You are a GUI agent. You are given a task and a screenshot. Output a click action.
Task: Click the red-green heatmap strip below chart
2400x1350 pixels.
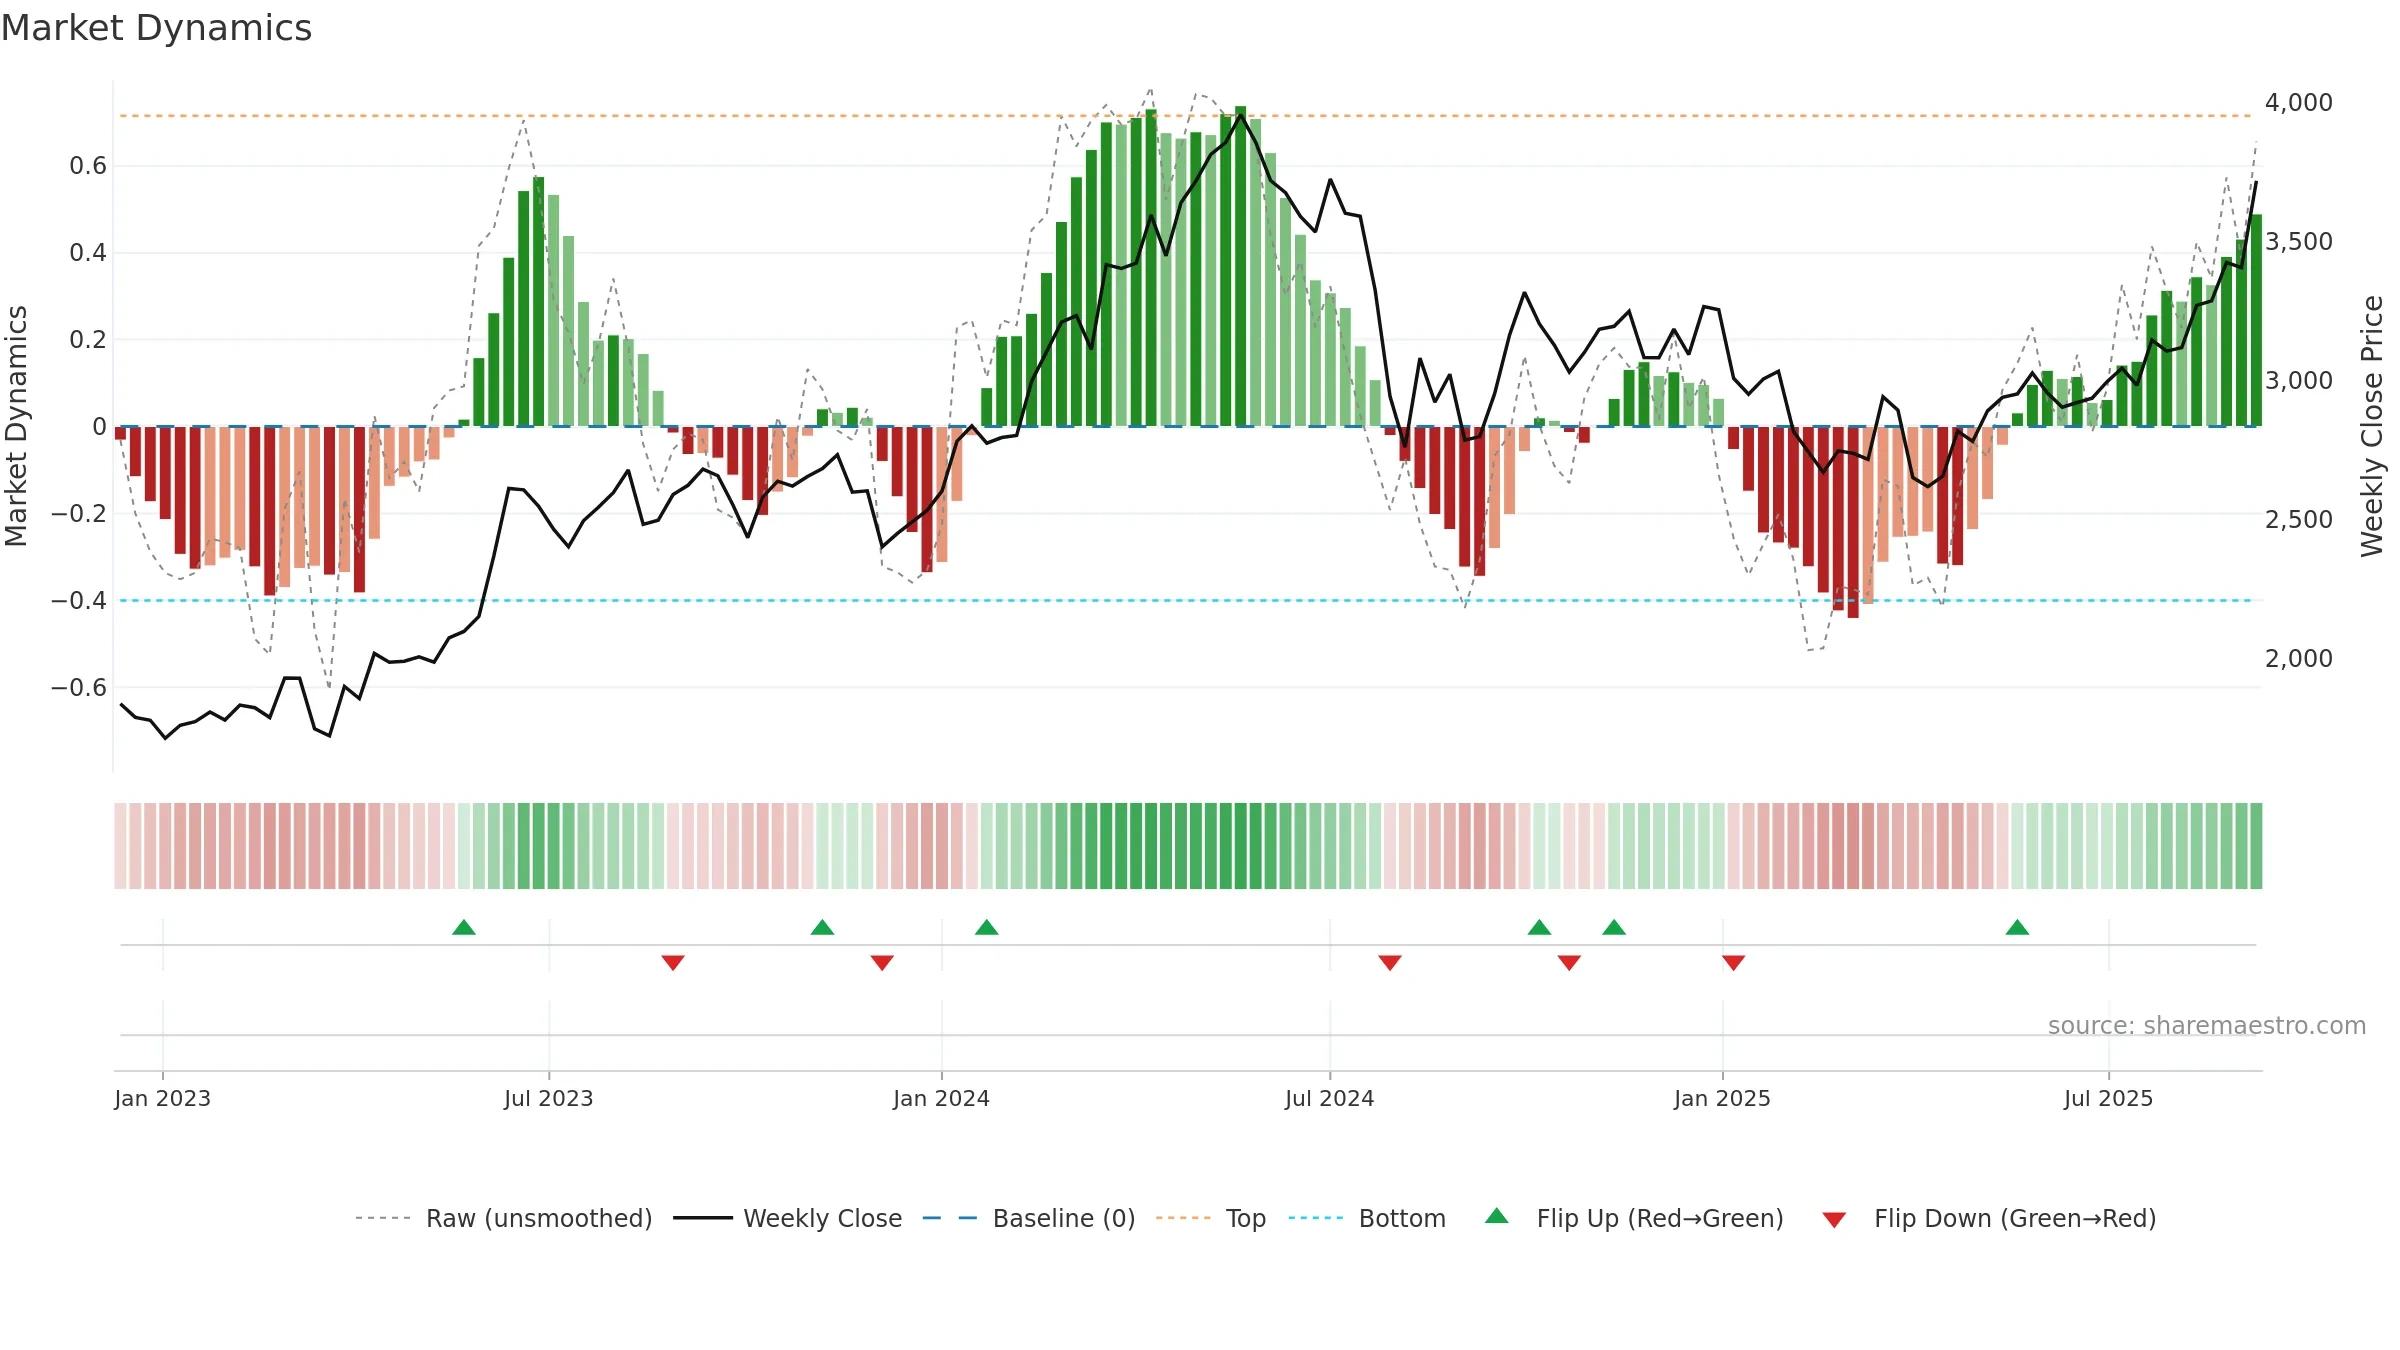[x=1188, y=846]
